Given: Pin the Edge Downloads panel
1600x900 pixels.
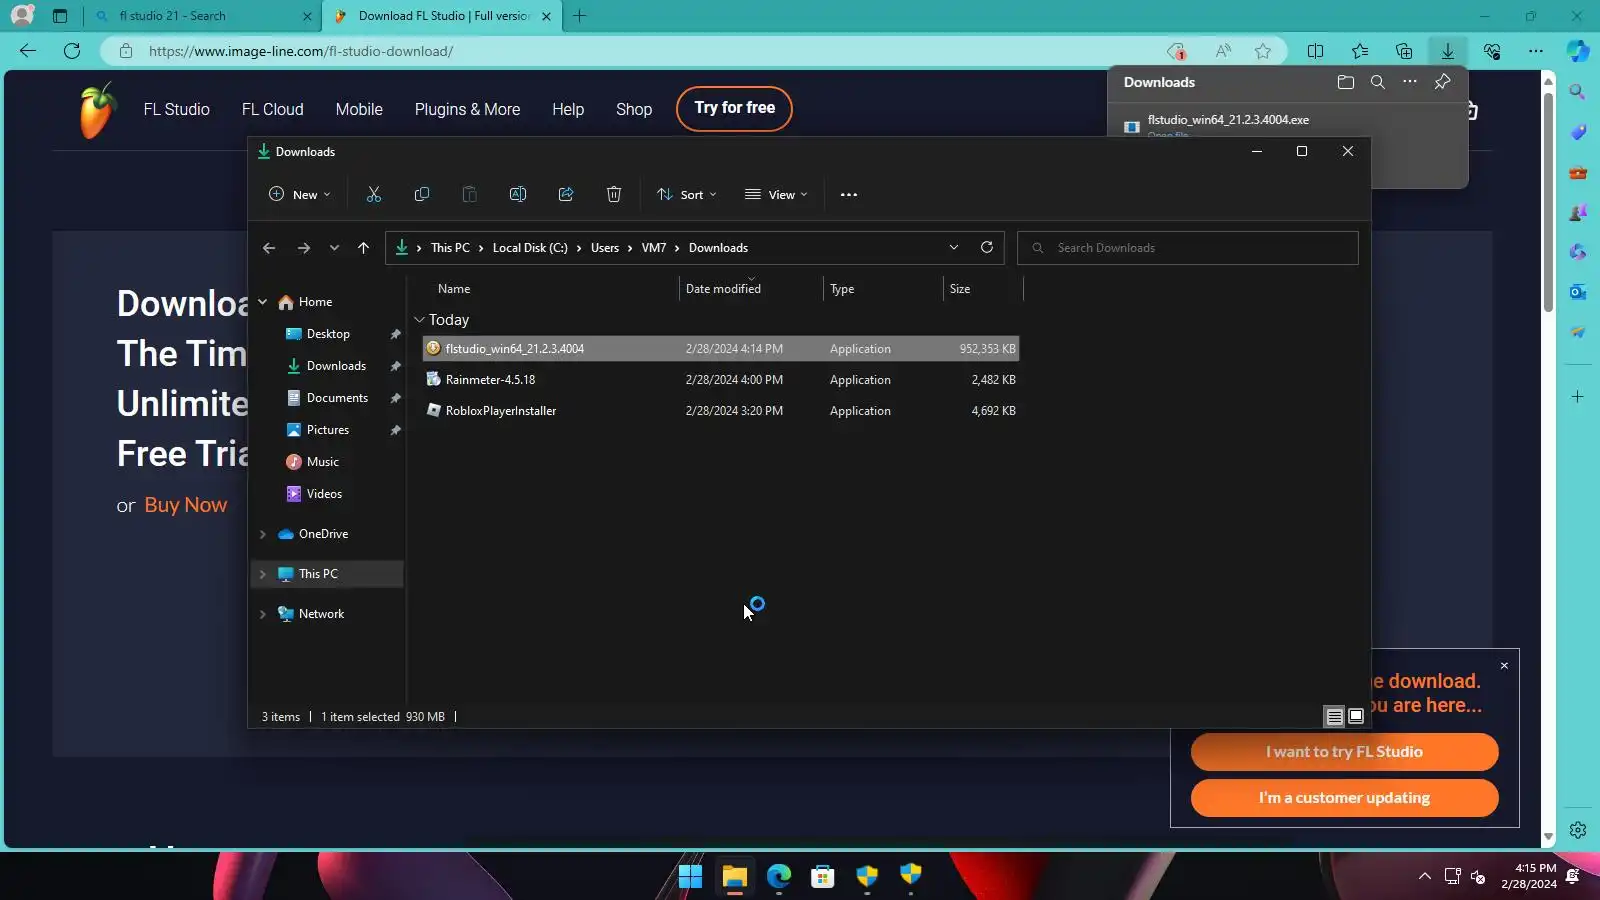Looking at the screenshot, I should [1442, 82].
